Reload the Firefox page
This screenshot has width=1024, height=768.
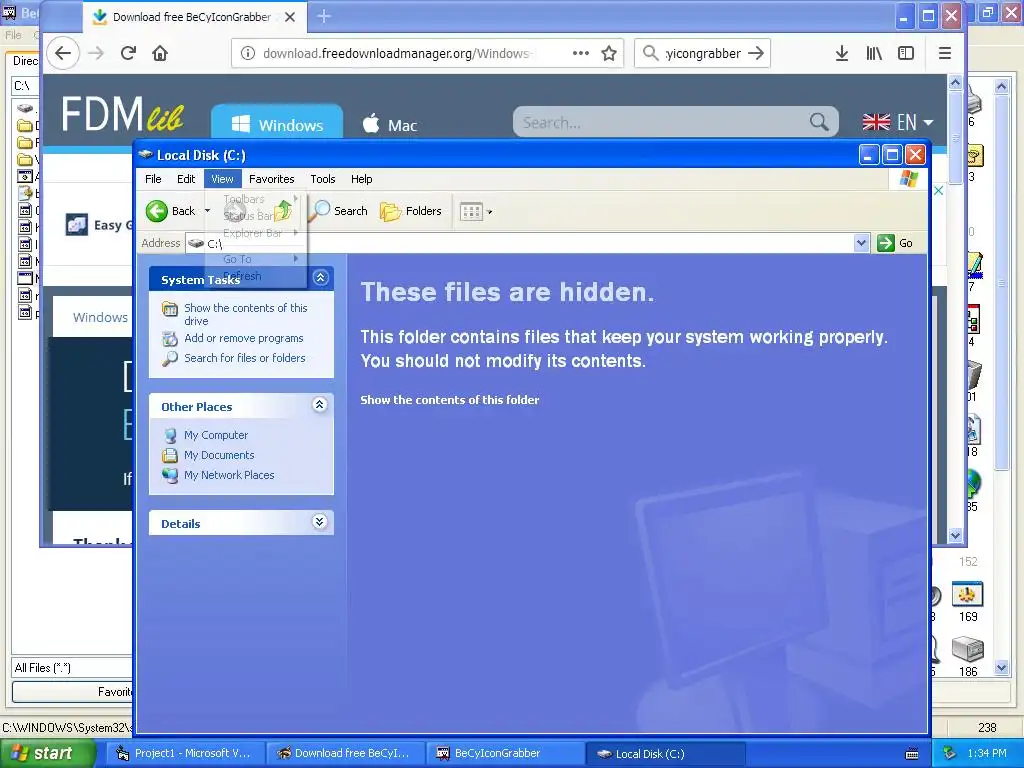(x=128, y=53)
